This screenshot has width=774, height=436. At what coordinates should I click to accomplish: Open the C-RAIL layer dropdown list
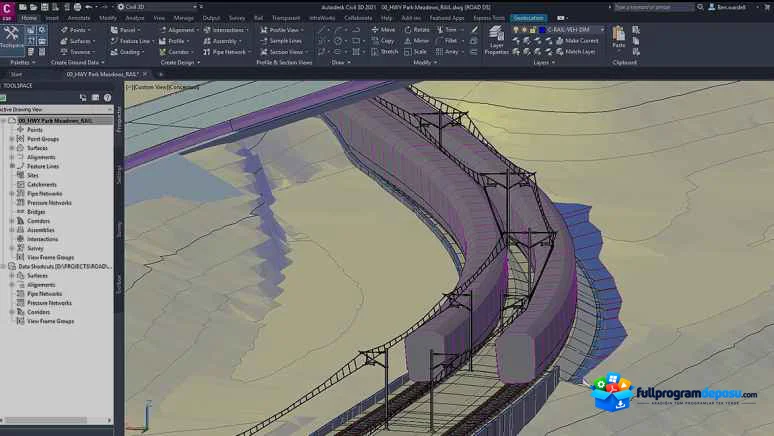pyautogui.click(x=601, y=30)
